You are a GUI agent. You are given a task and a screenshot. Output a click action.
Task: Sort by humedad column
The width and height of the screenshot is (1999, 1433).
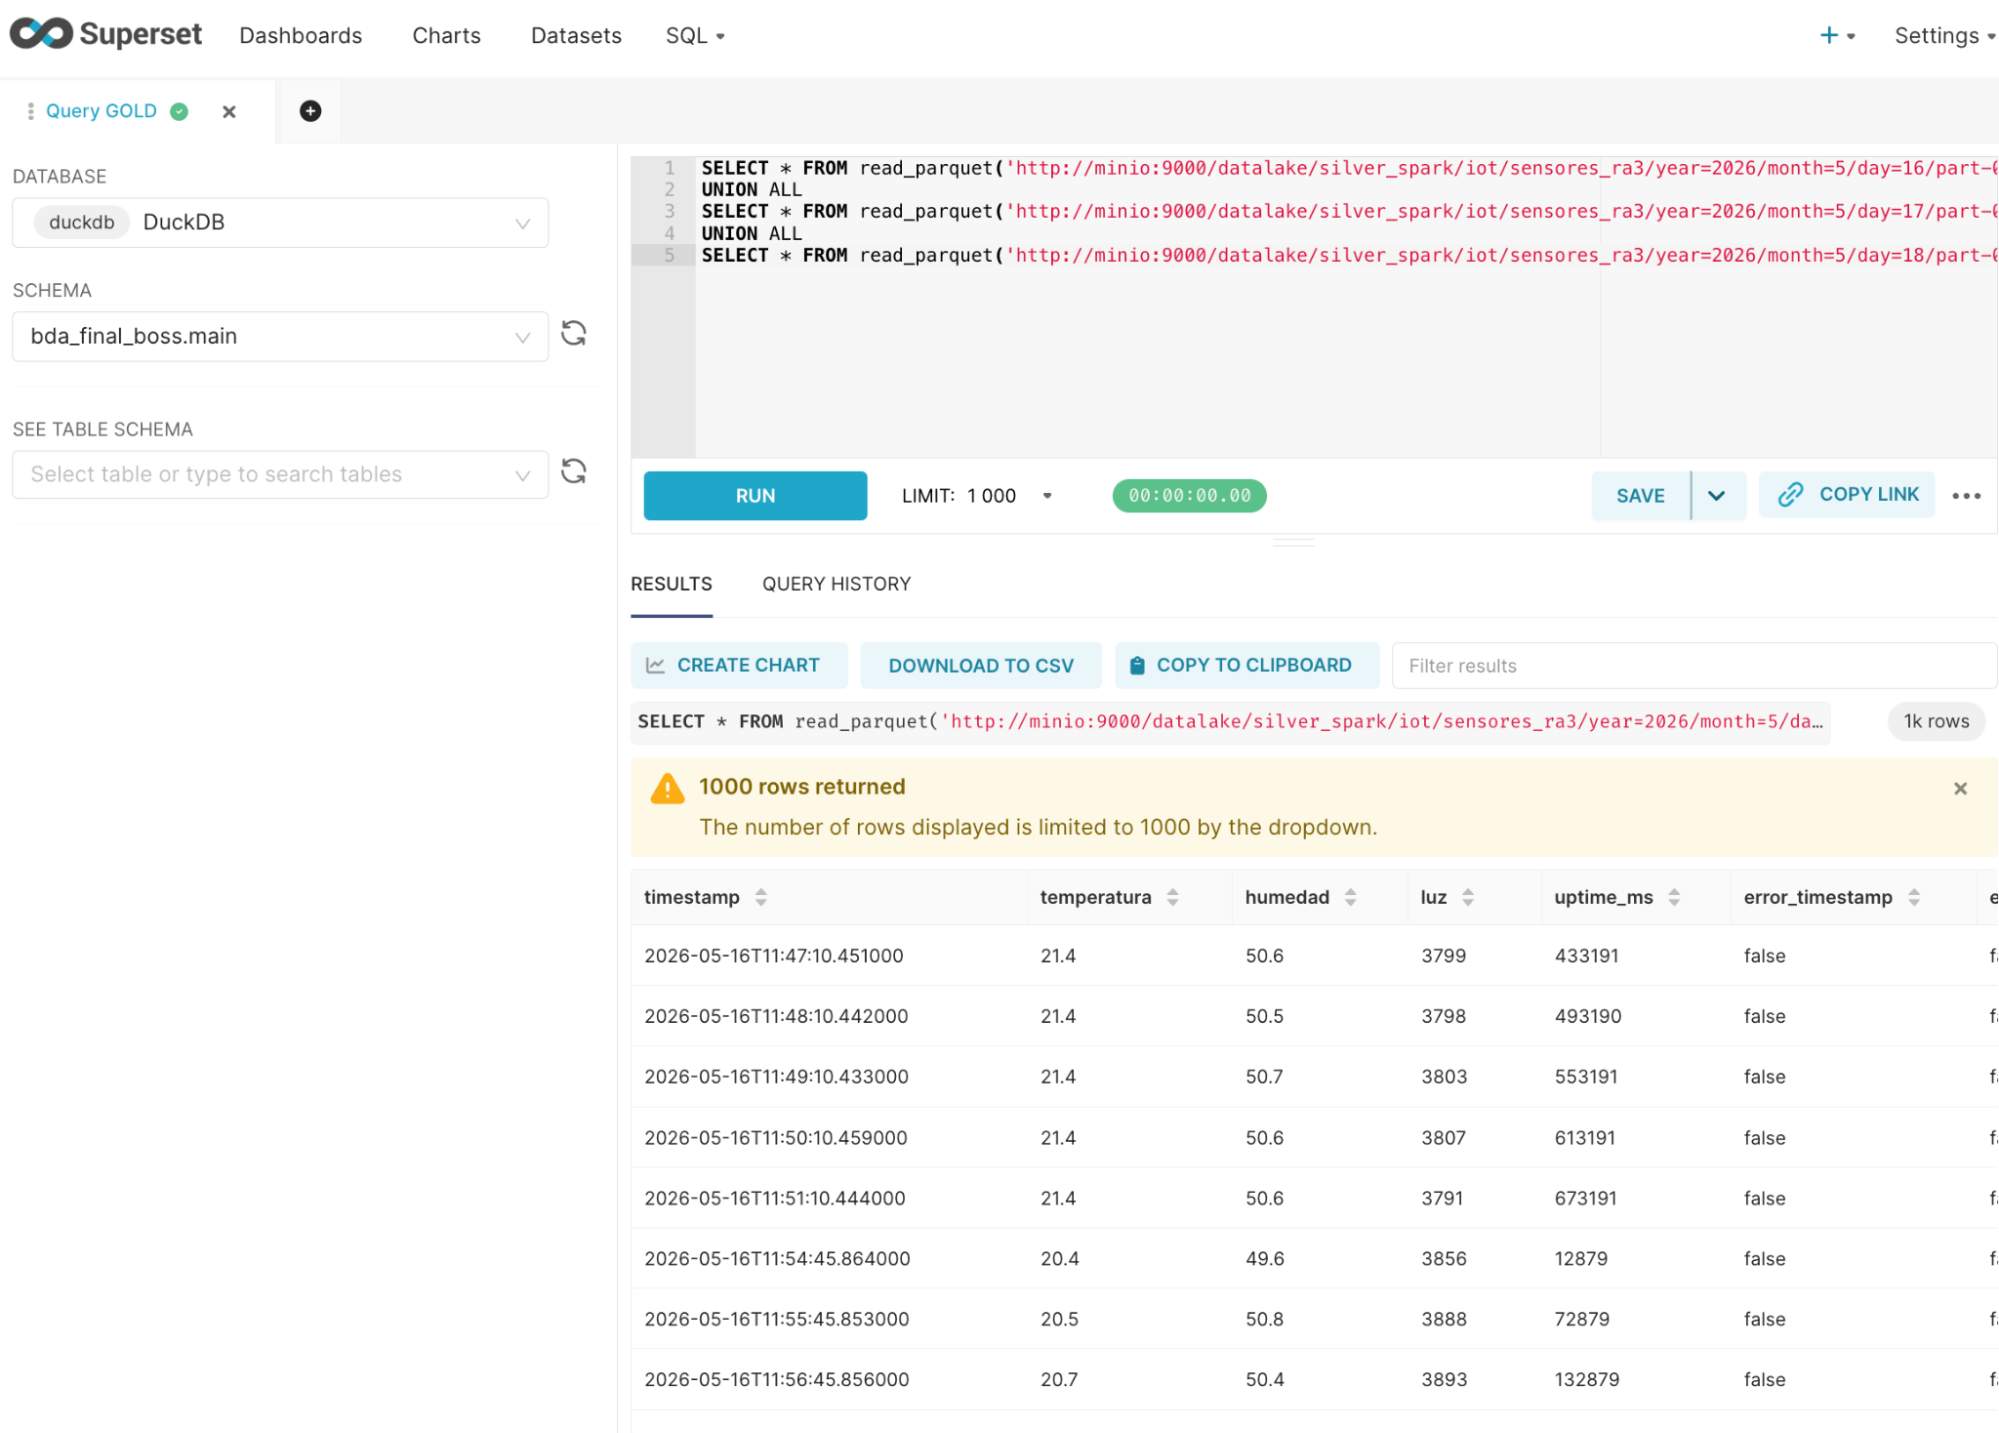click(1351, 898)
